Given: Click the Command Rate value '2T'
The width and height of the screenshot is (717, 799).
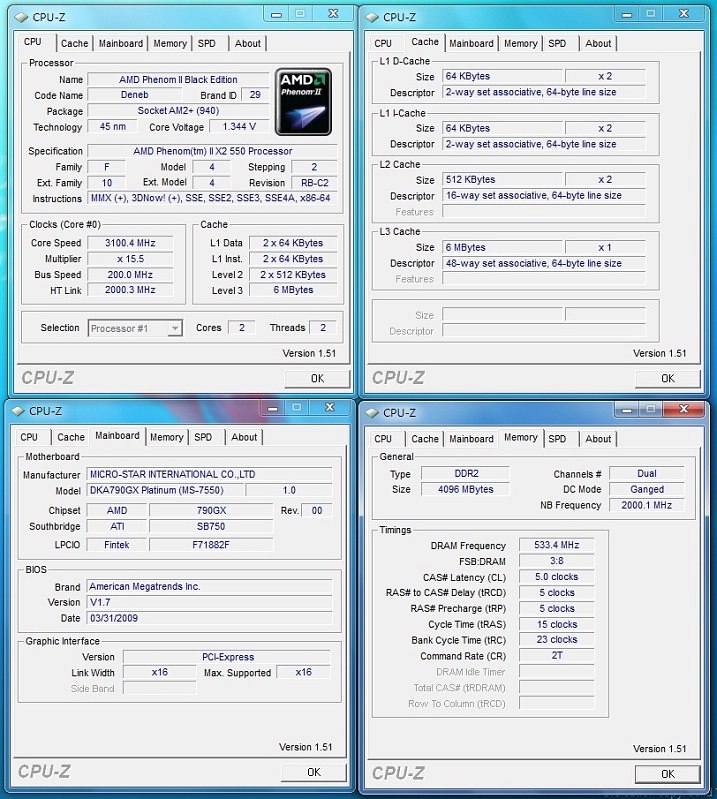Looking at the screenshot, I should [556, 655].
